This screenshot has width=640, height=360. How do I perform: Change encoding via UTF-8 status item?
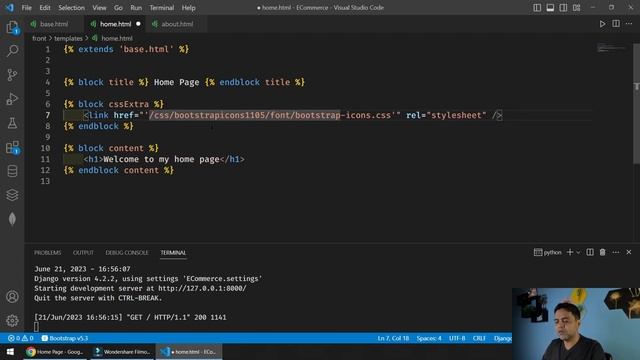pyautogui.click(x=457, y=338)
